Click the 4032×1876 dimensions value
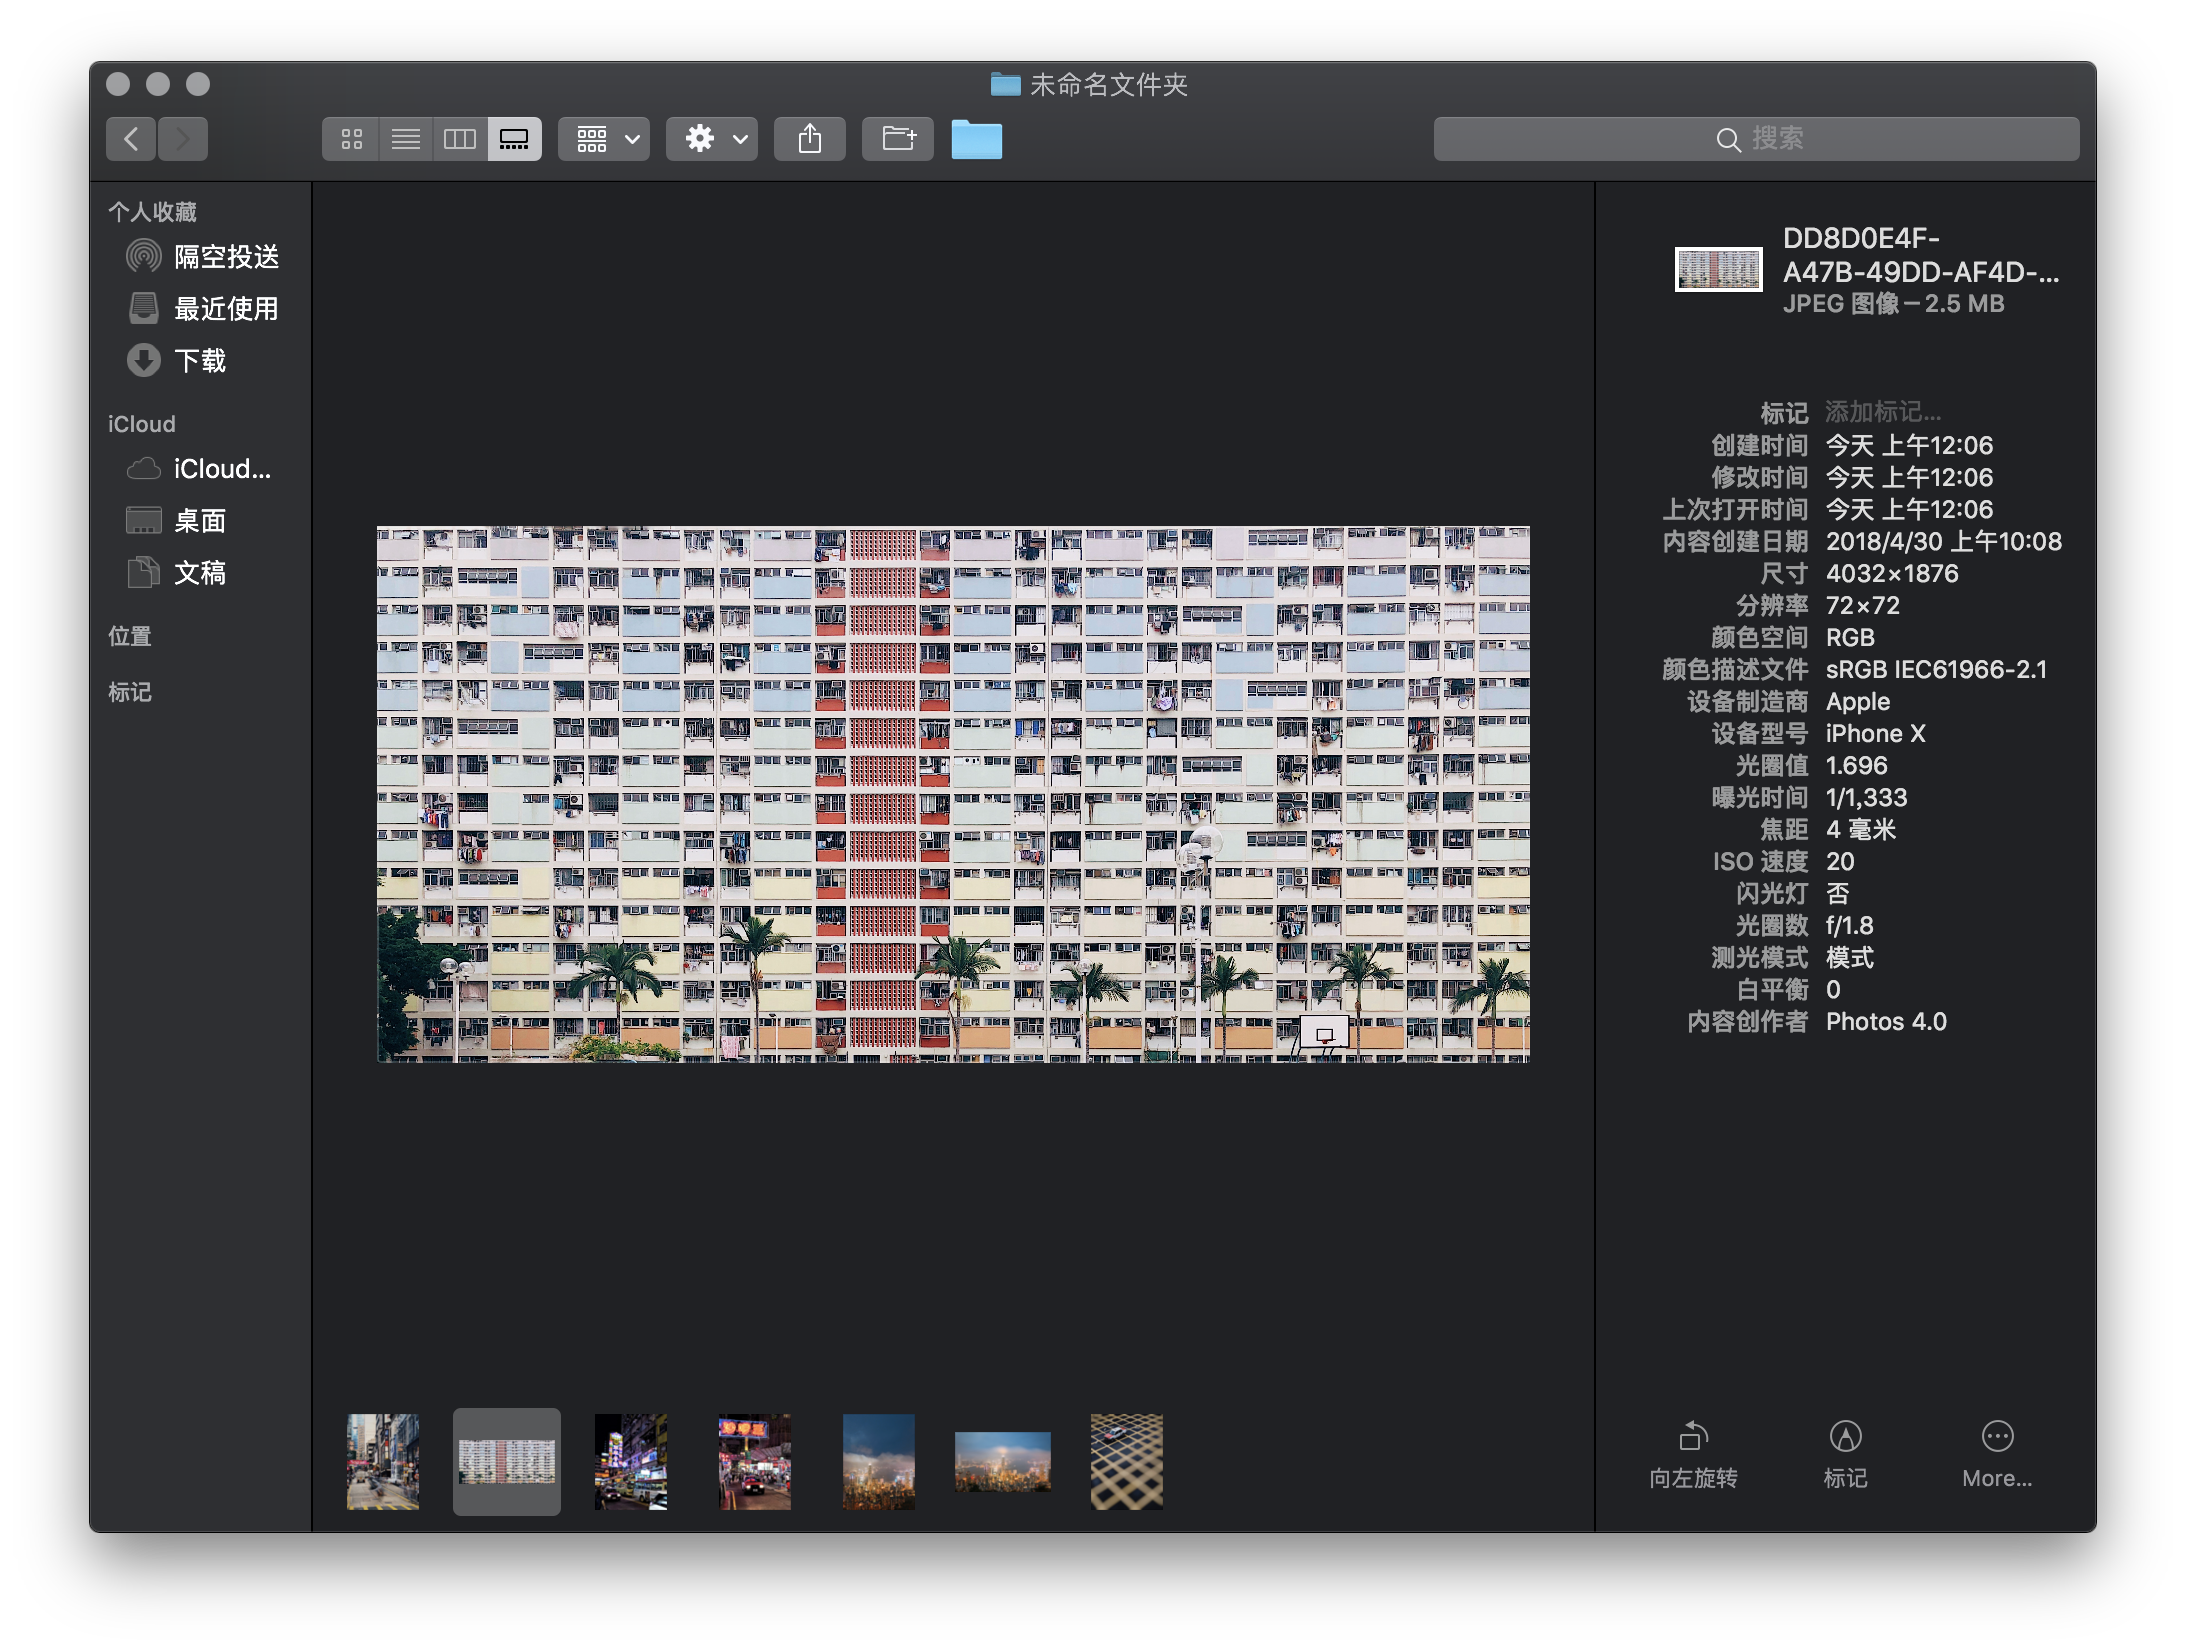 1892,573
